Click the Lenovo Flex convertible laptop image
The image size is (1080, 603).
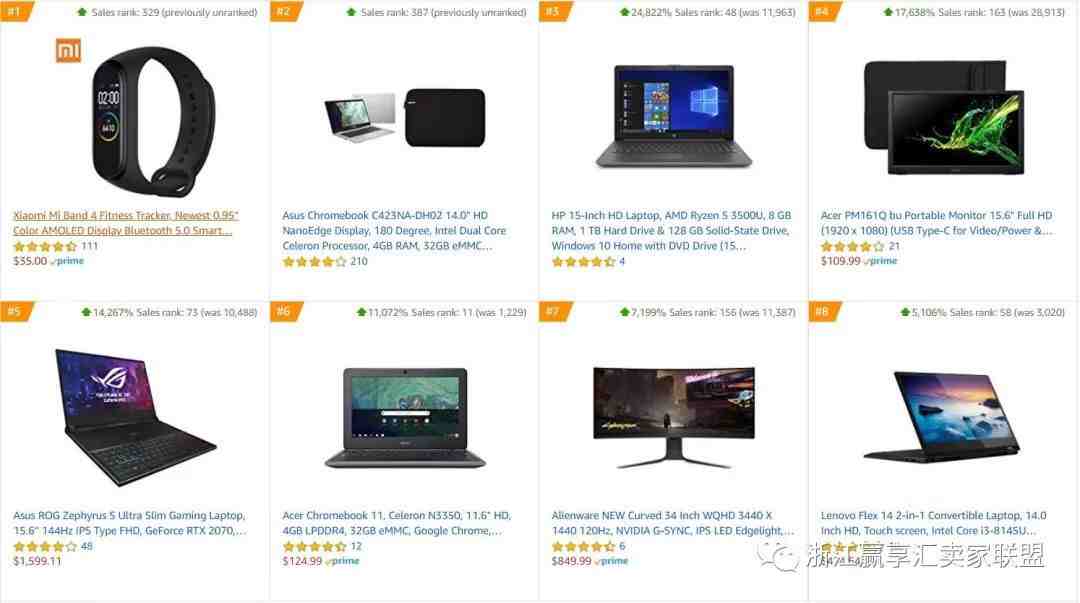pos(941,416)
